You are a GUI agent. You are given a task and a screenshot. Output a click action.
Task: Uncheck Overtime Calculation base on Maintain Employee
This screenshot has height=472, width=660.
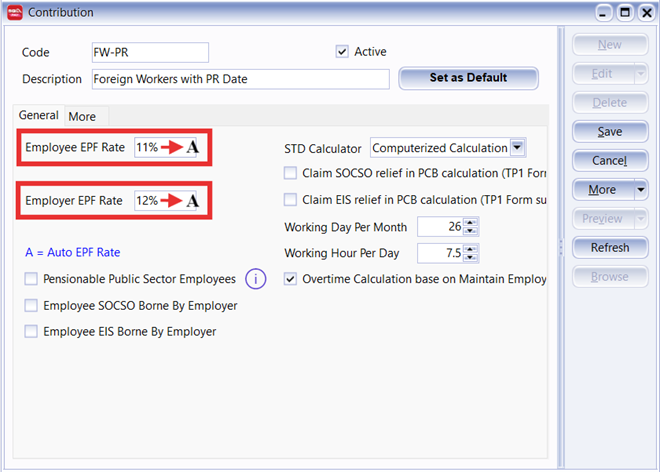[x=291, y=279]
